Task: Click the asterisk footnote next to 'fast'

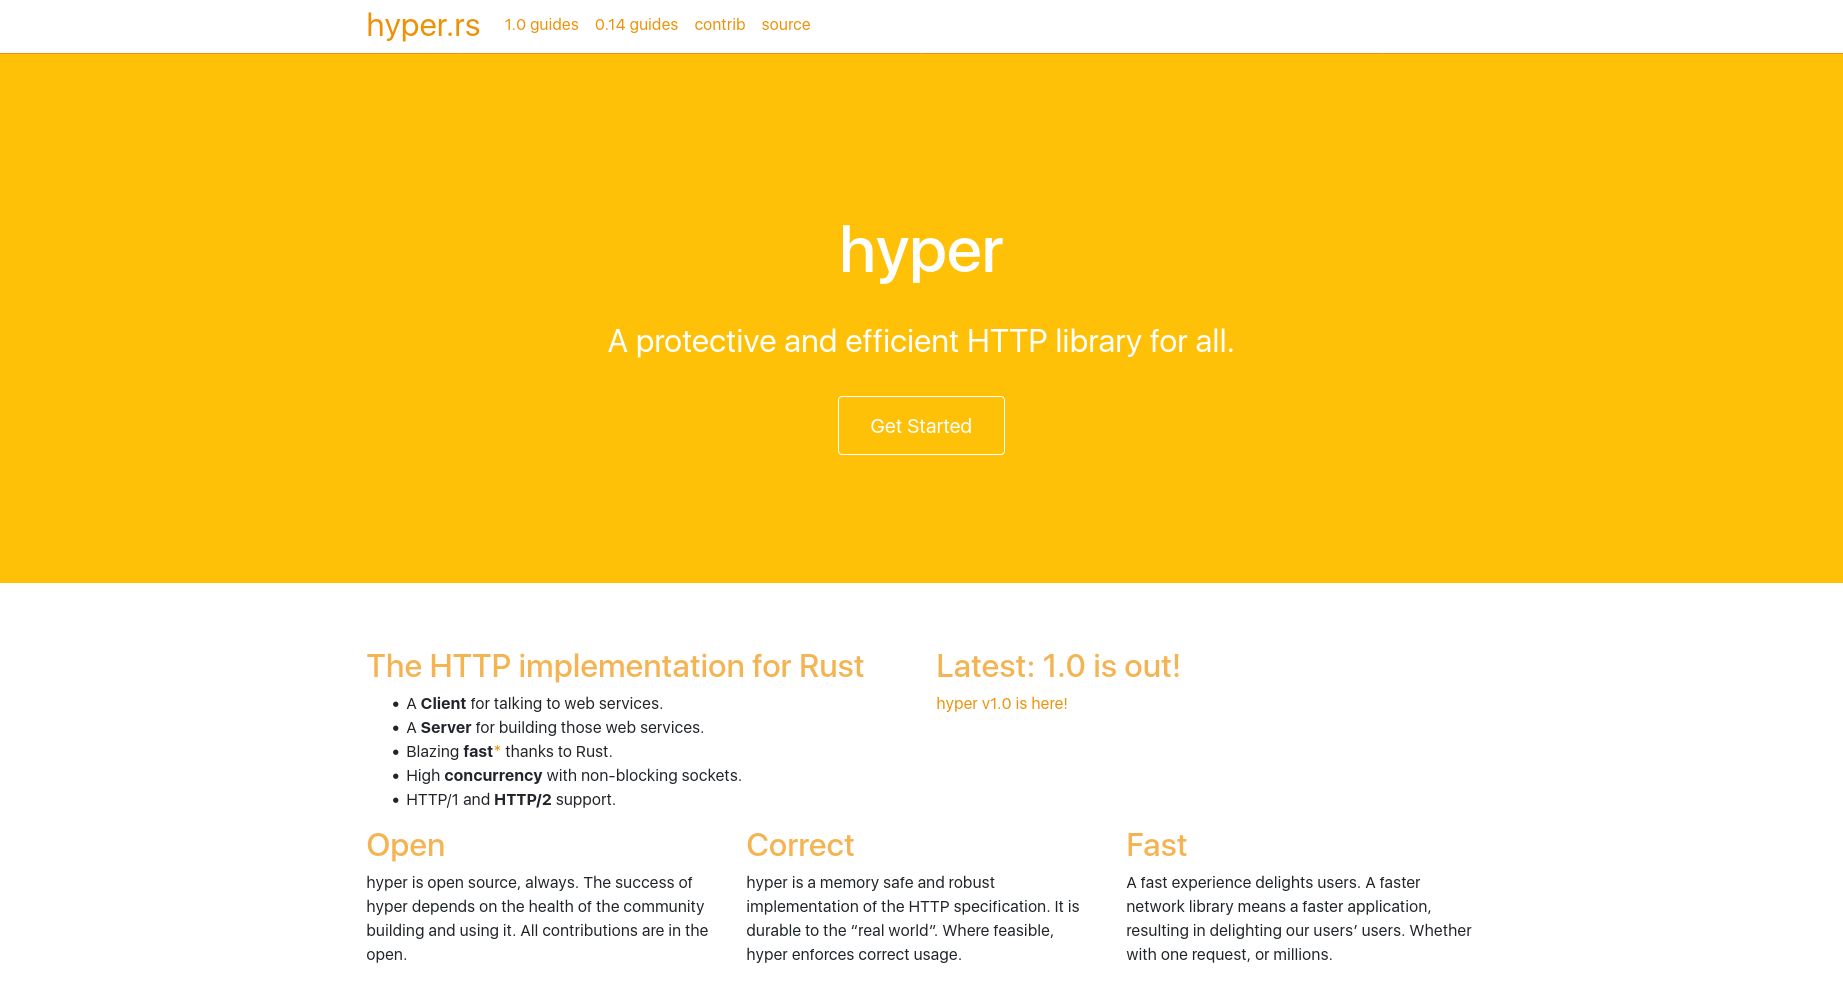Action: click(497, 749)
